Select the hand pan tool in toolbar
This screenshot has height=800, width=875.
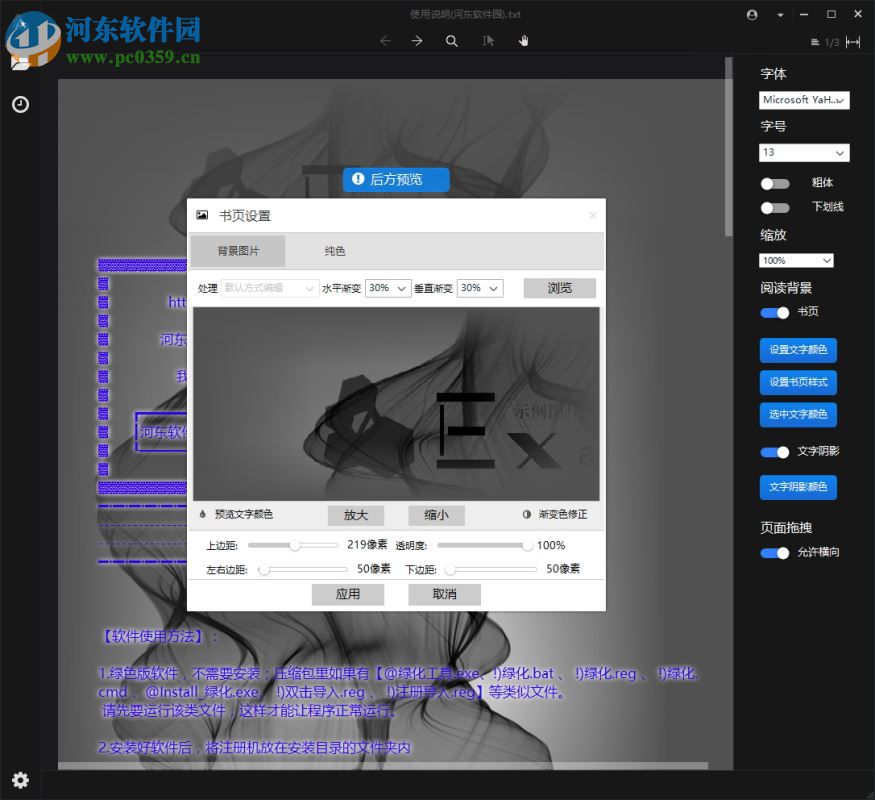coord(523,40)
